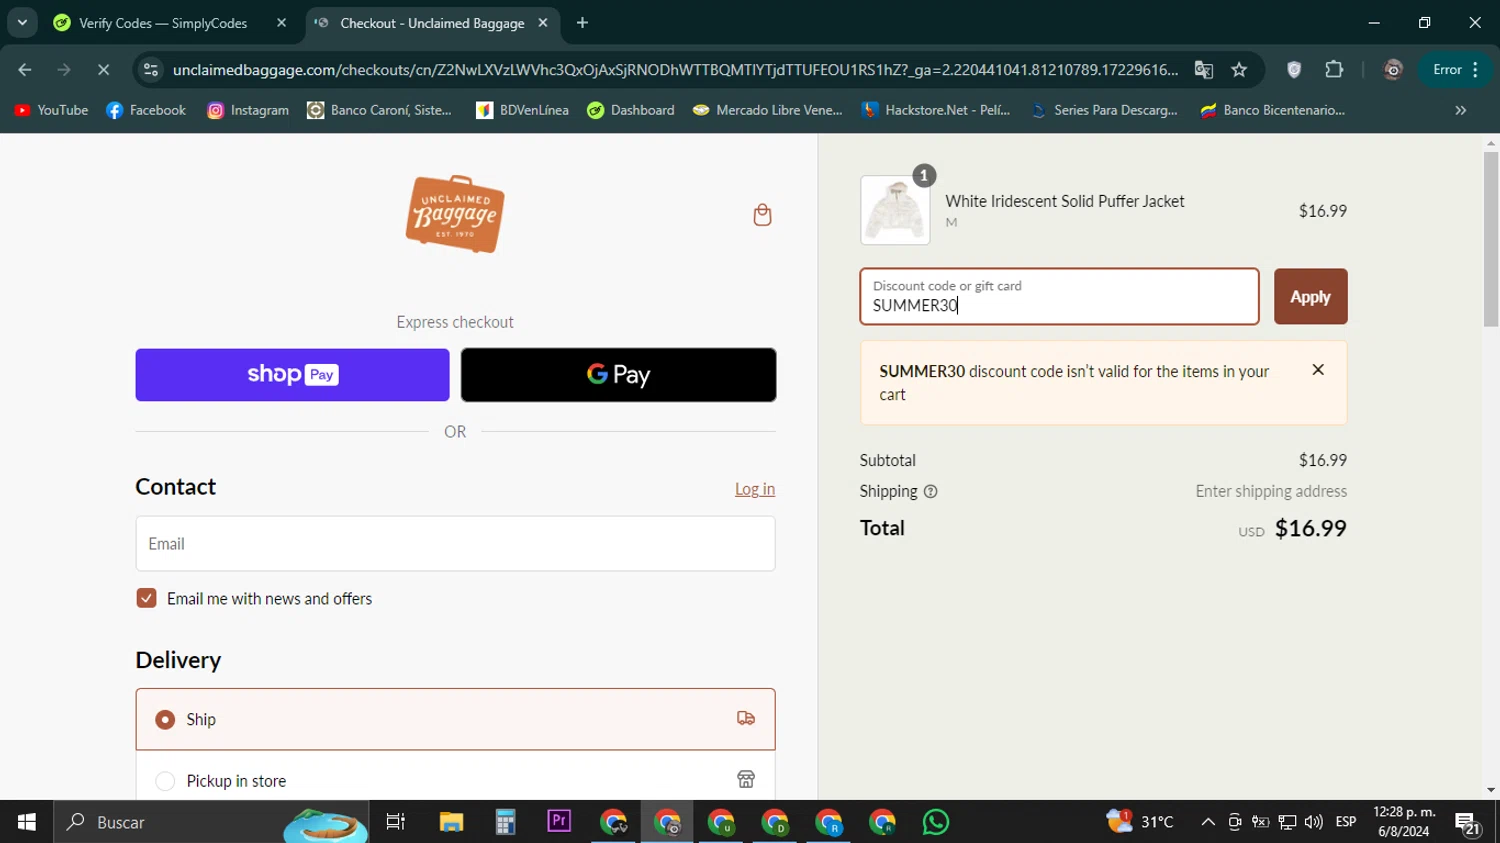This screenshot has height=843, width=1500.
Task: Click the Unclaimed Baggage logo
Action: pos(455,214)
